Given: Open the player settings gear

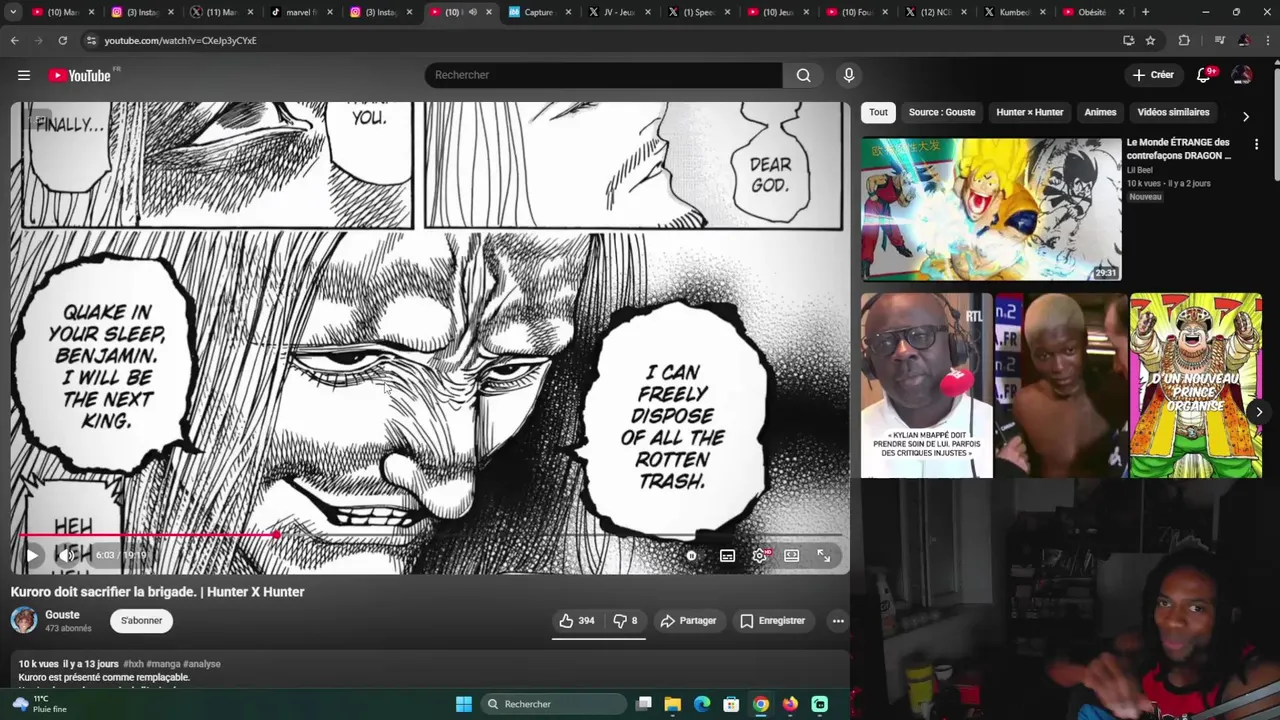Looking at the screenshot, I should point(760,555).
